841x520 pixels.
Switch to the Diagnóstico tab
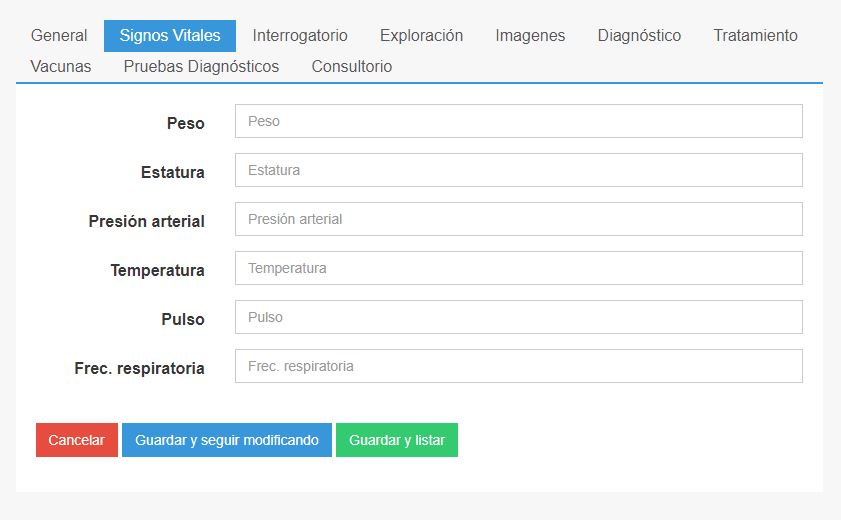(x=639, y=35)
